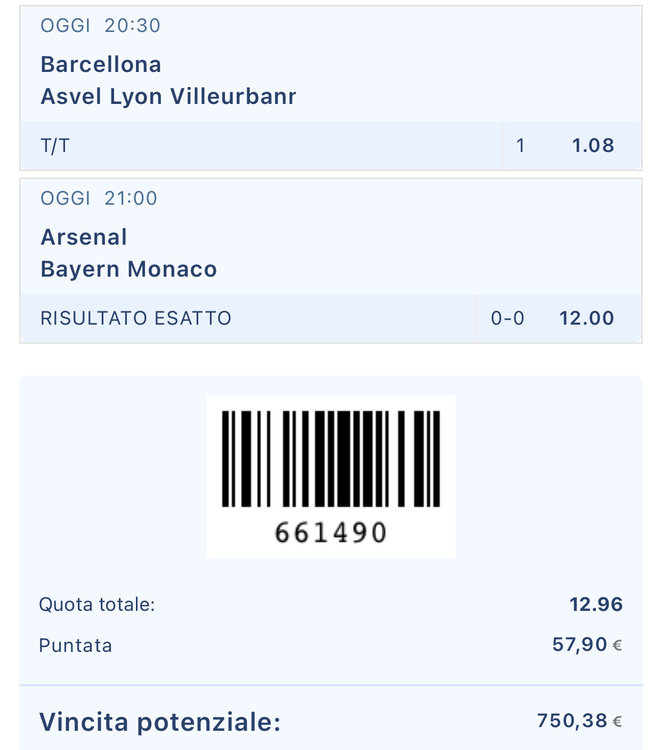Select the total odds value 12.96
The width and height of the screenshot is (662, 750).
(x=595, y=604)
